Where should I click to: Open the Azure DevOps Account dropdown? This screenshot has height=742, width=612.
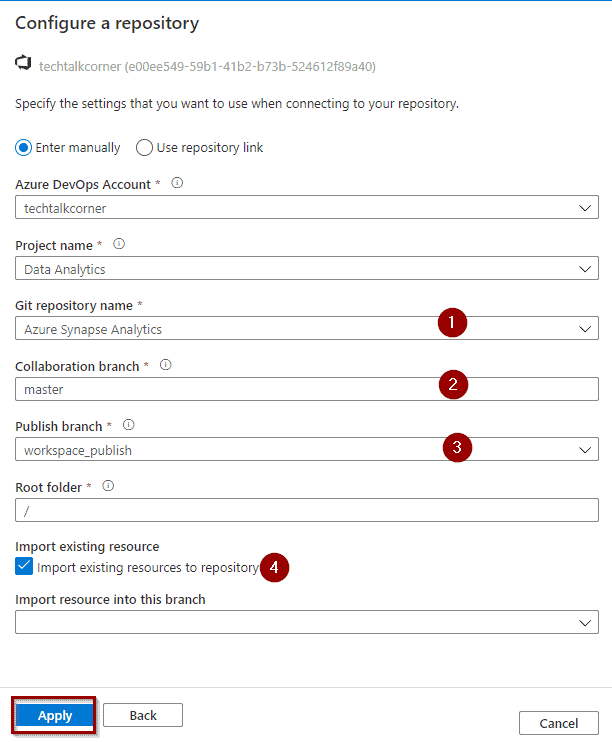tap(307, 207)
